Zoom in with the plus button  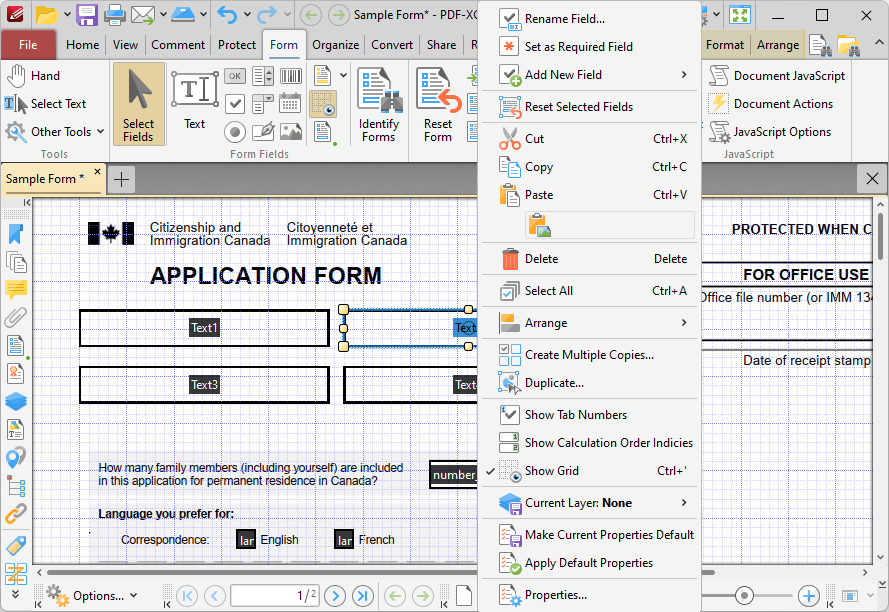[808, 596]
